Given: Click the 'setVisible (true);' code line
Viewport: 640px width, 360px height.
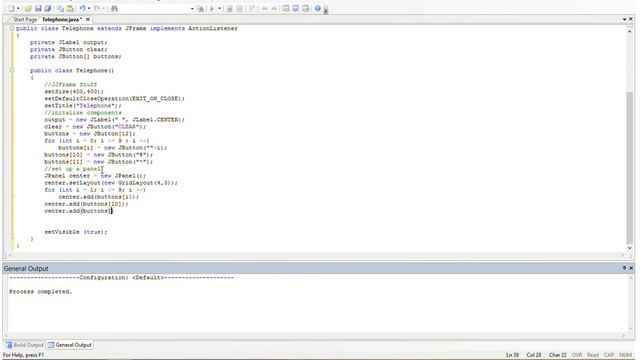Looking at the screenshot, I should pyautogui.click(x=76, y=232).
